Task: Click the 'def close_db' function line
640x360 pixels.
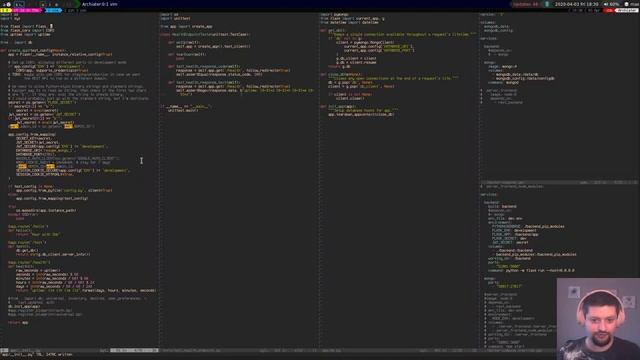Action: pos(341,75)
